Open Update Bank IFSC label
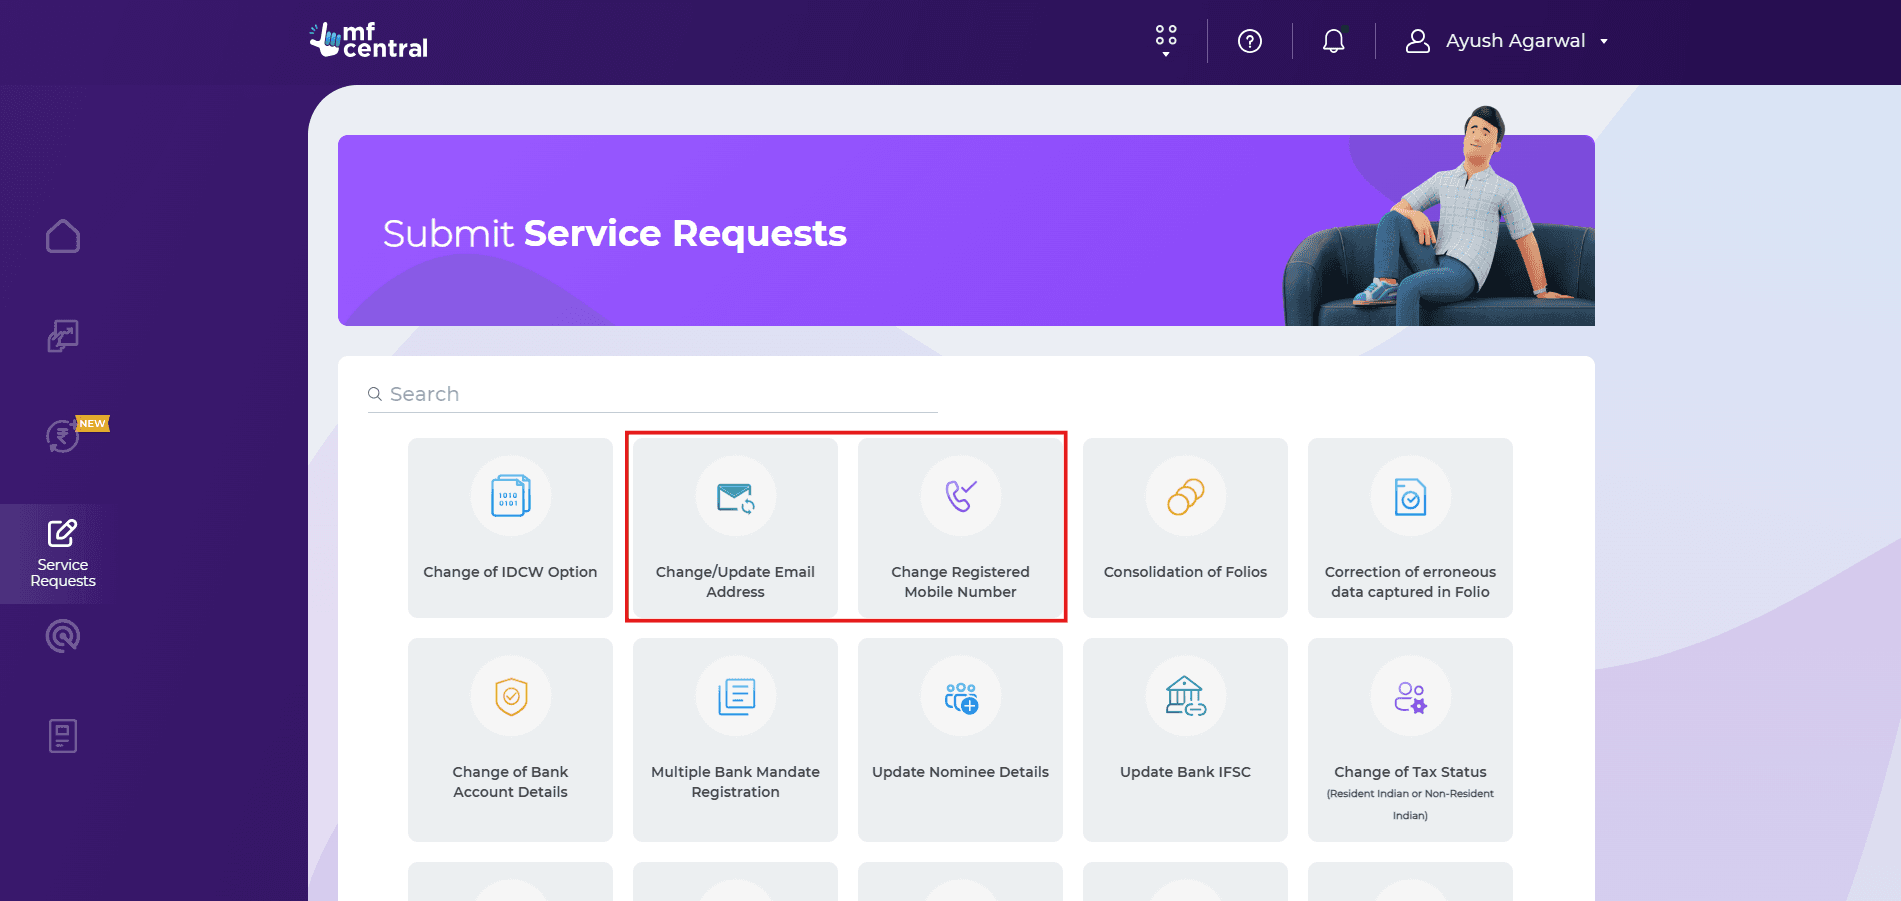This screenshot has width=1901, height=901. click(x=1185, y=772)
